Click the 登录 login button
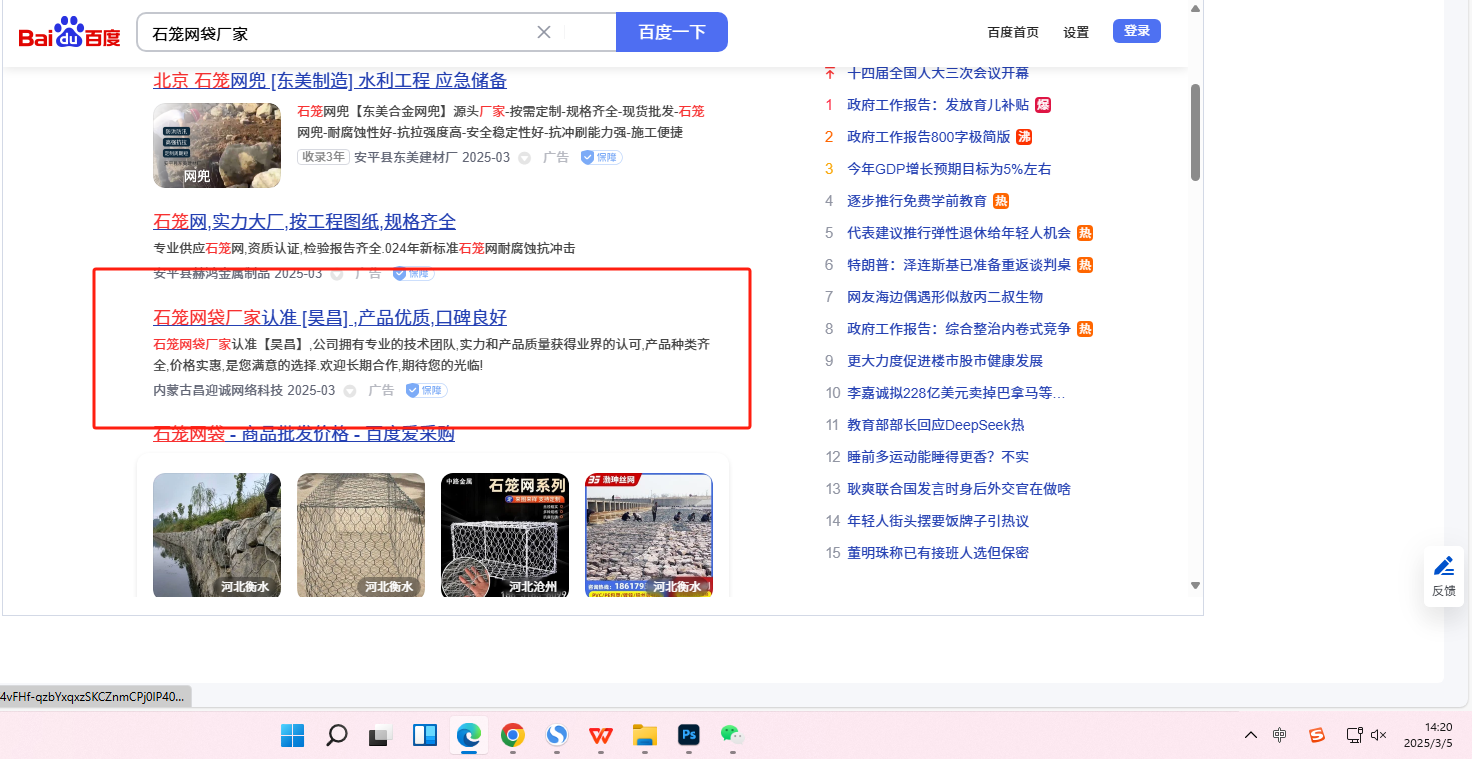Image resolution: width=1472 pixels, height=759 pixels. click(1137, 31)
